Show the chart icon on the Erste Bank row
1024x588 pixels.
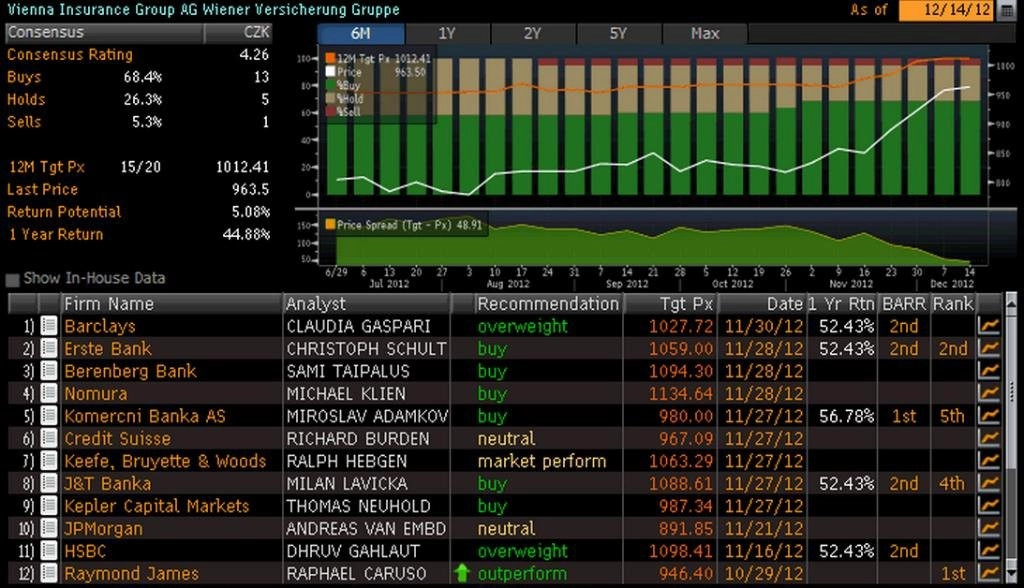989,348
